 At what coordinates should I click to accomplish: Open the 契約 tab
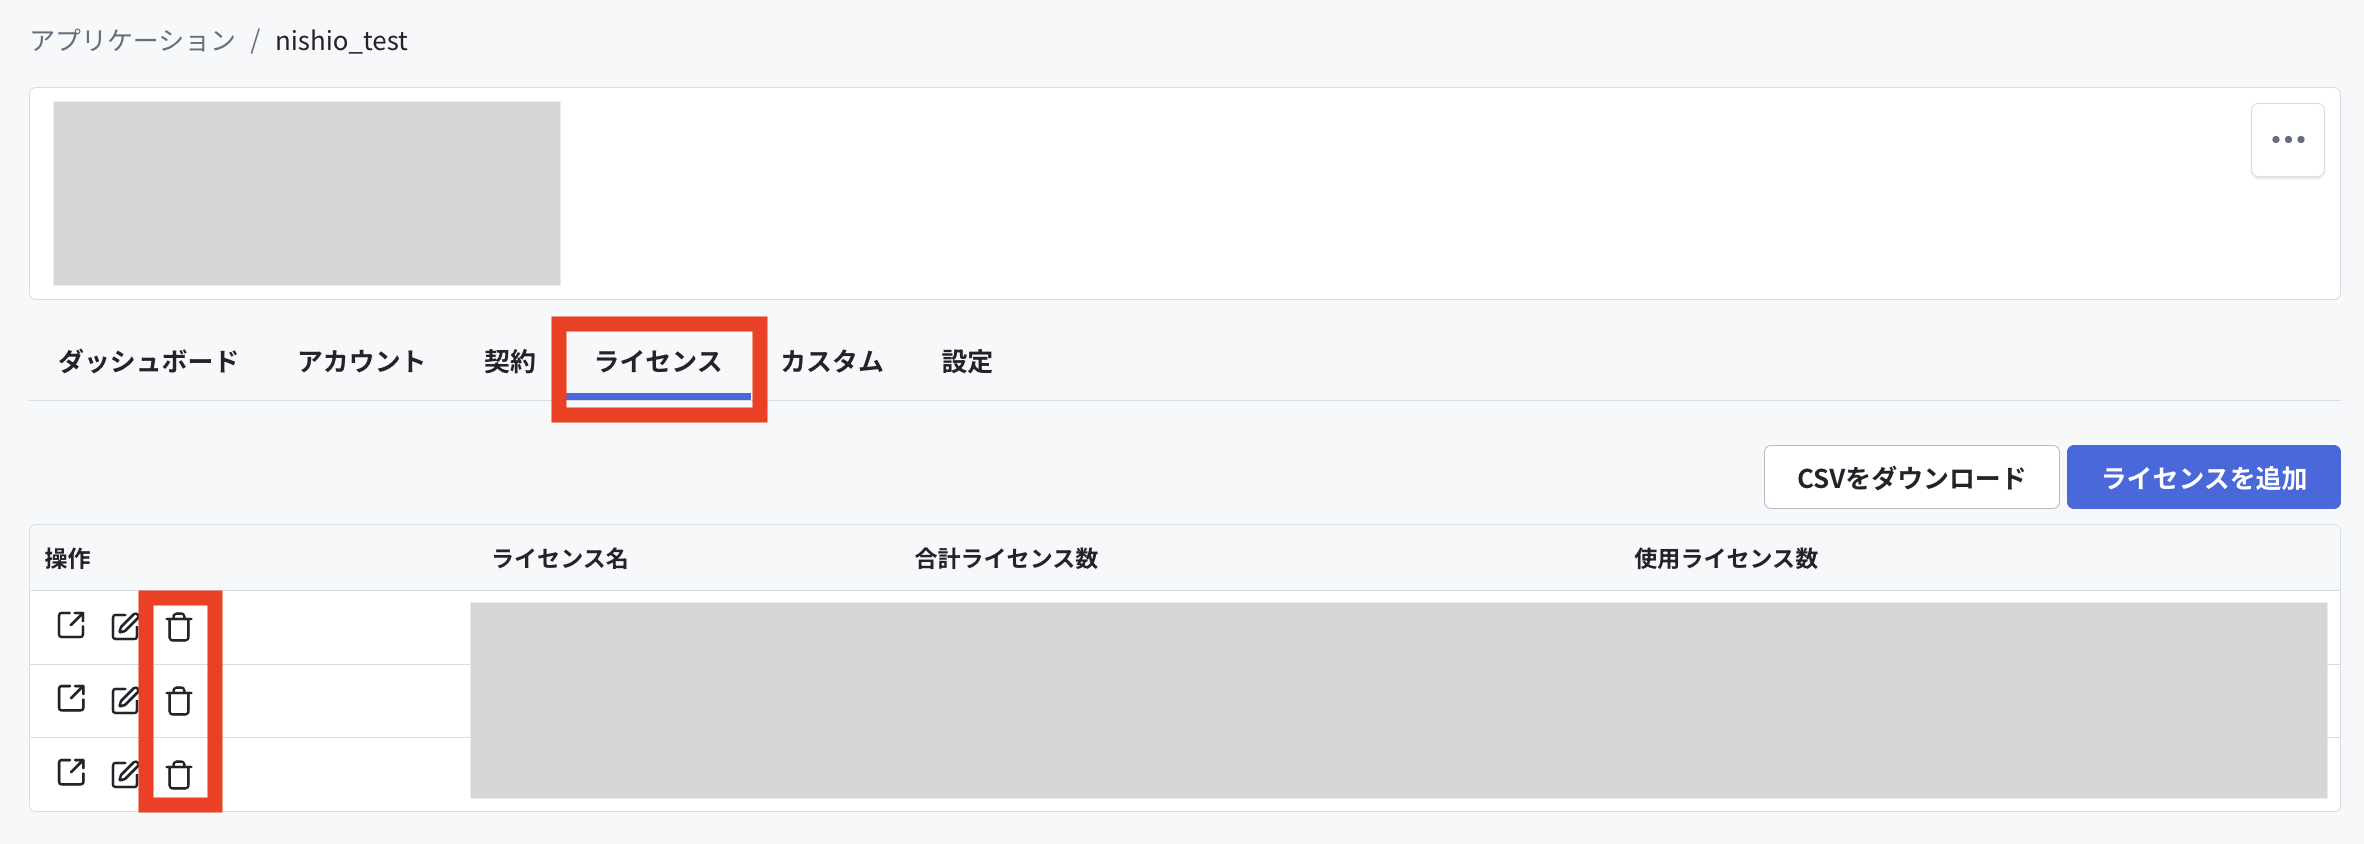tap(510, 361)
